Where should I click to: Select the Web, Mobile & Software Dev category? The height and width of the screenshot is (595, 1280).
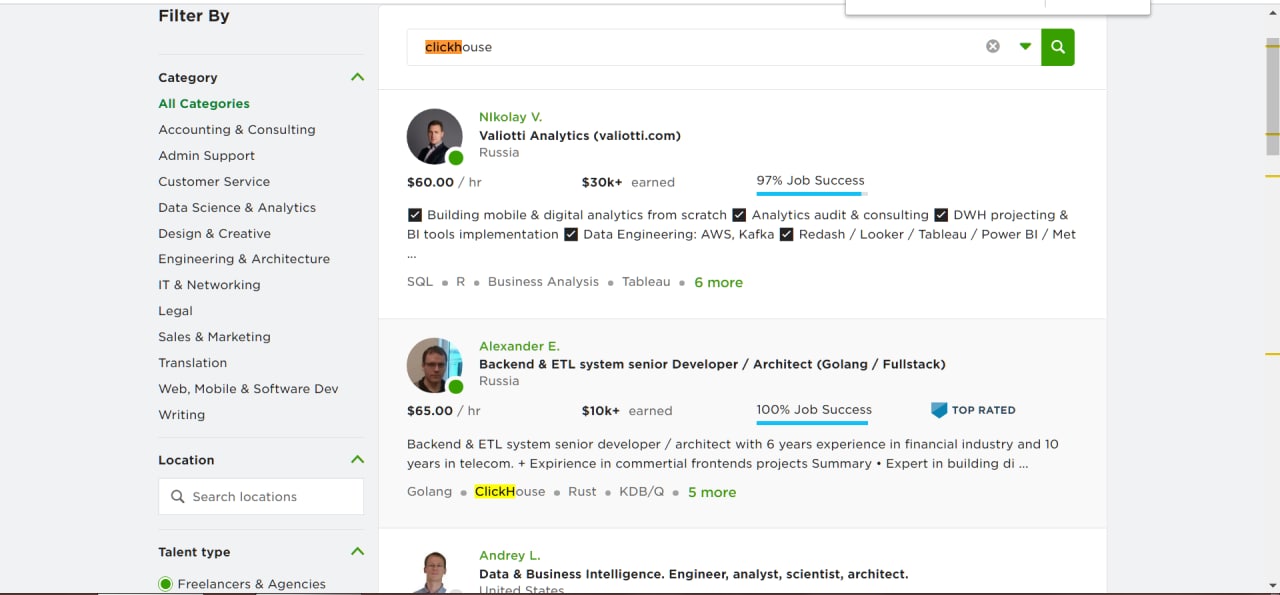248,389
